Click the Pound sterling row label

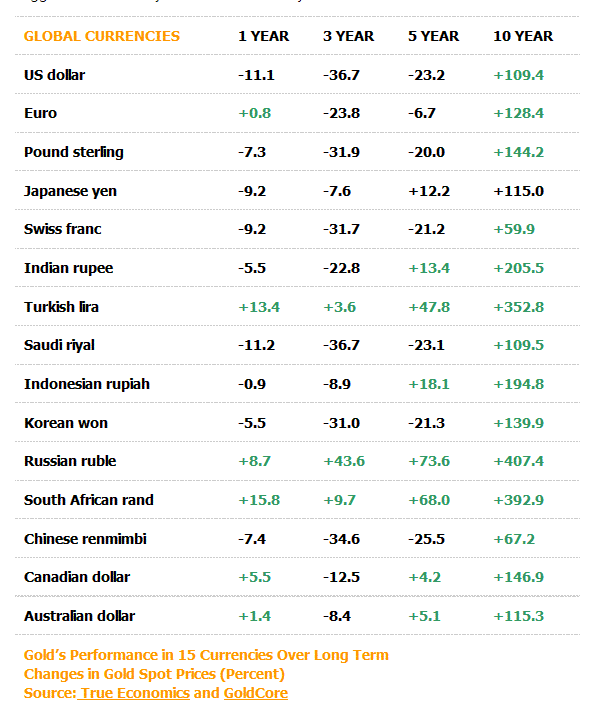tap(74, 152)
